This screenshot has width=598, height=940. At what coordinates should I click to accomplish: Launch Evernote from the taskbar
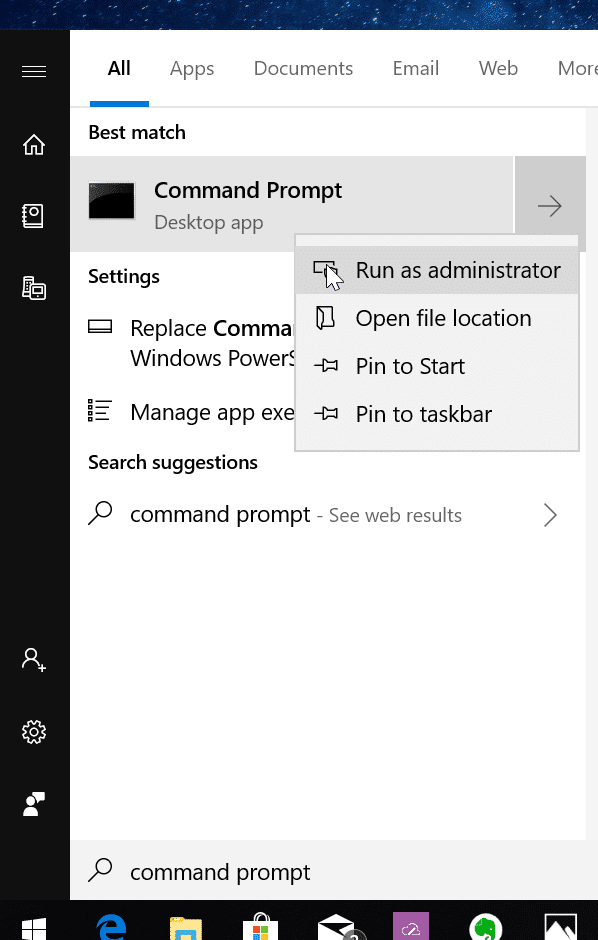coord(485,926)
